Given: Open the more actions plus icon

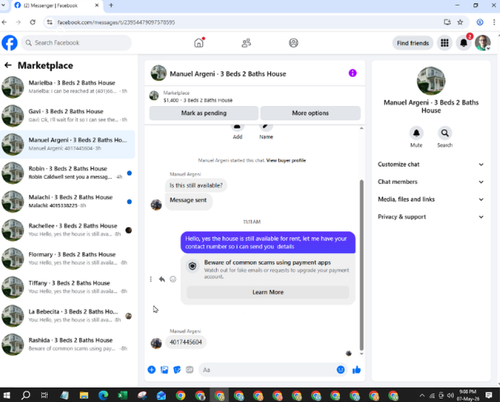Looking at the screenshot, I should tap(151, 369).
